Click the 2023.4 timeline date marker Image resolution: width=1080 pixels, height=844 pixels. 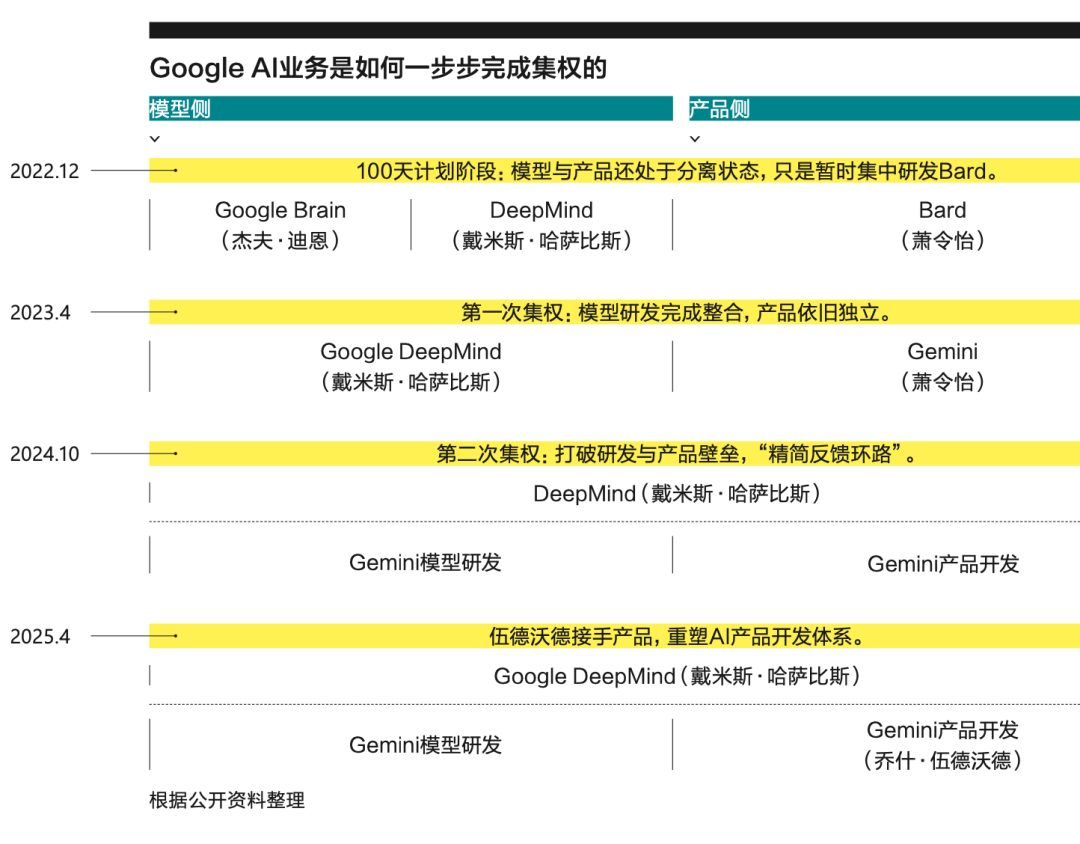pyautogui.click(x=41, y=312)
